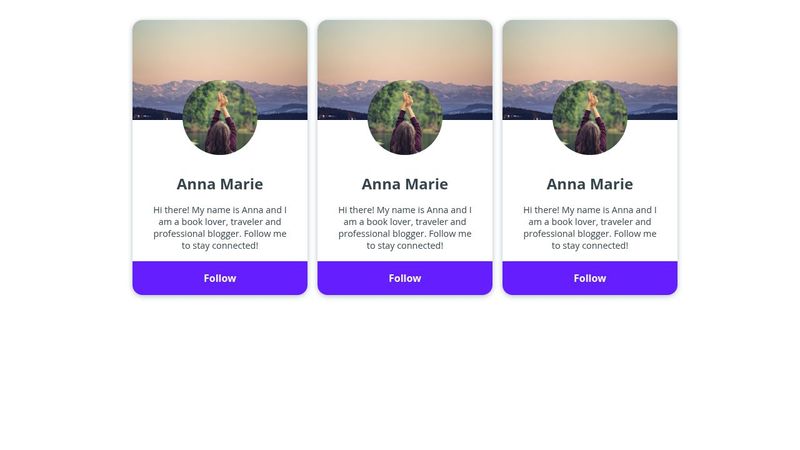Select the circular avatar on the right card
This screenshot has height=450, width=800.
pos(590,117)
